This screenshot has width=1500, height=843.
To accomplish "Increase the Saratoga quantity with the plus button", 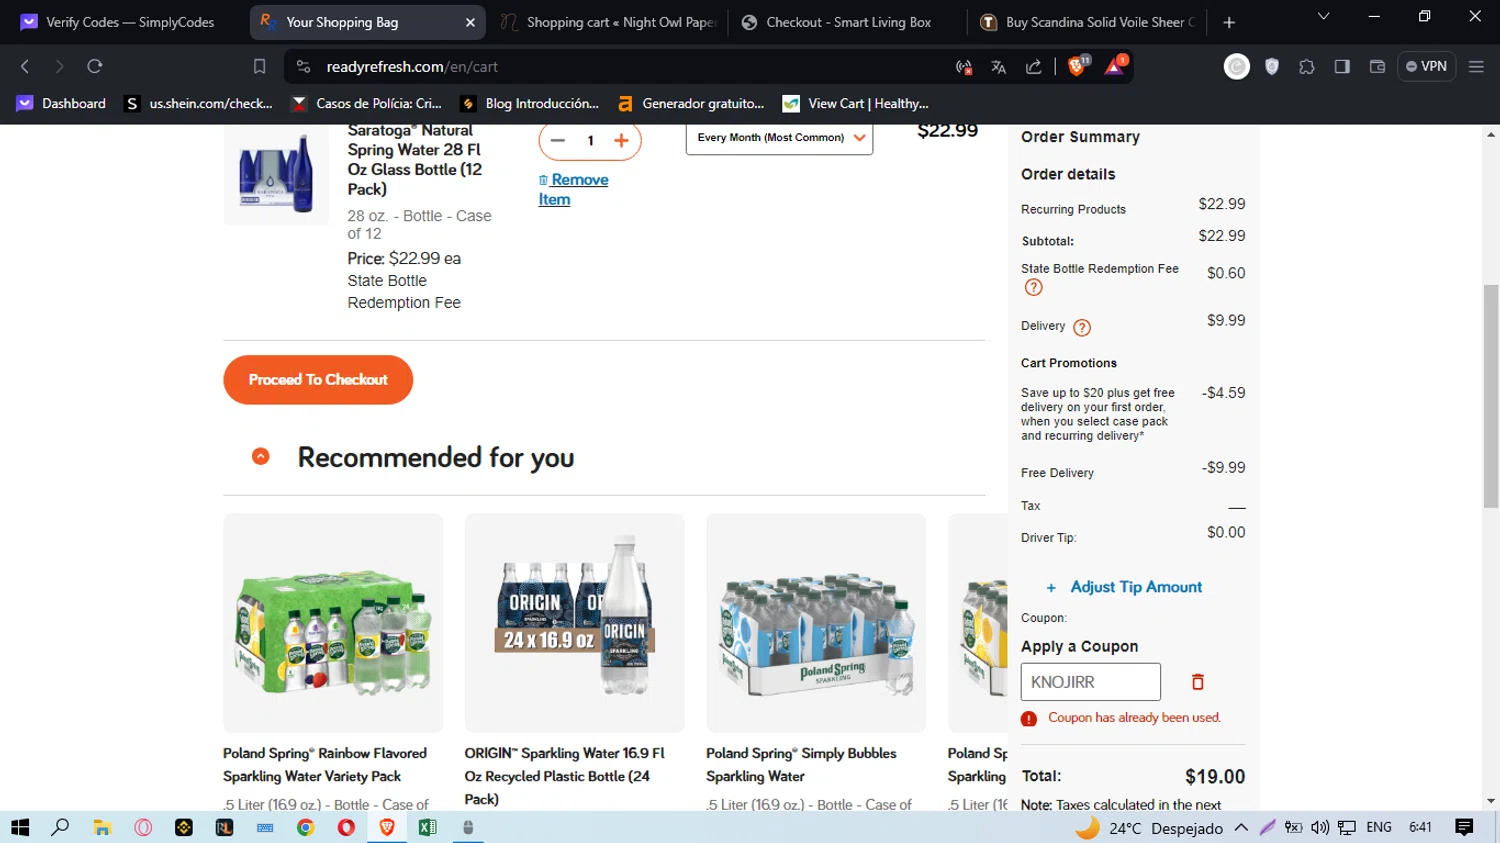I will click(x=621, y=140).
